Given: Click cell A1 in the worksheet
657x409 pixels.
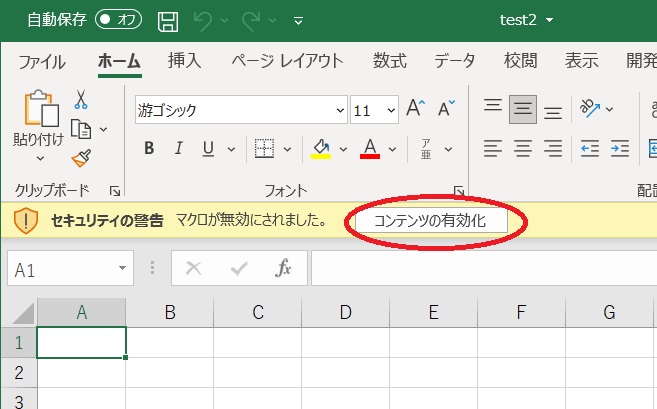Looking at the screenshot, I should [82, 342].
